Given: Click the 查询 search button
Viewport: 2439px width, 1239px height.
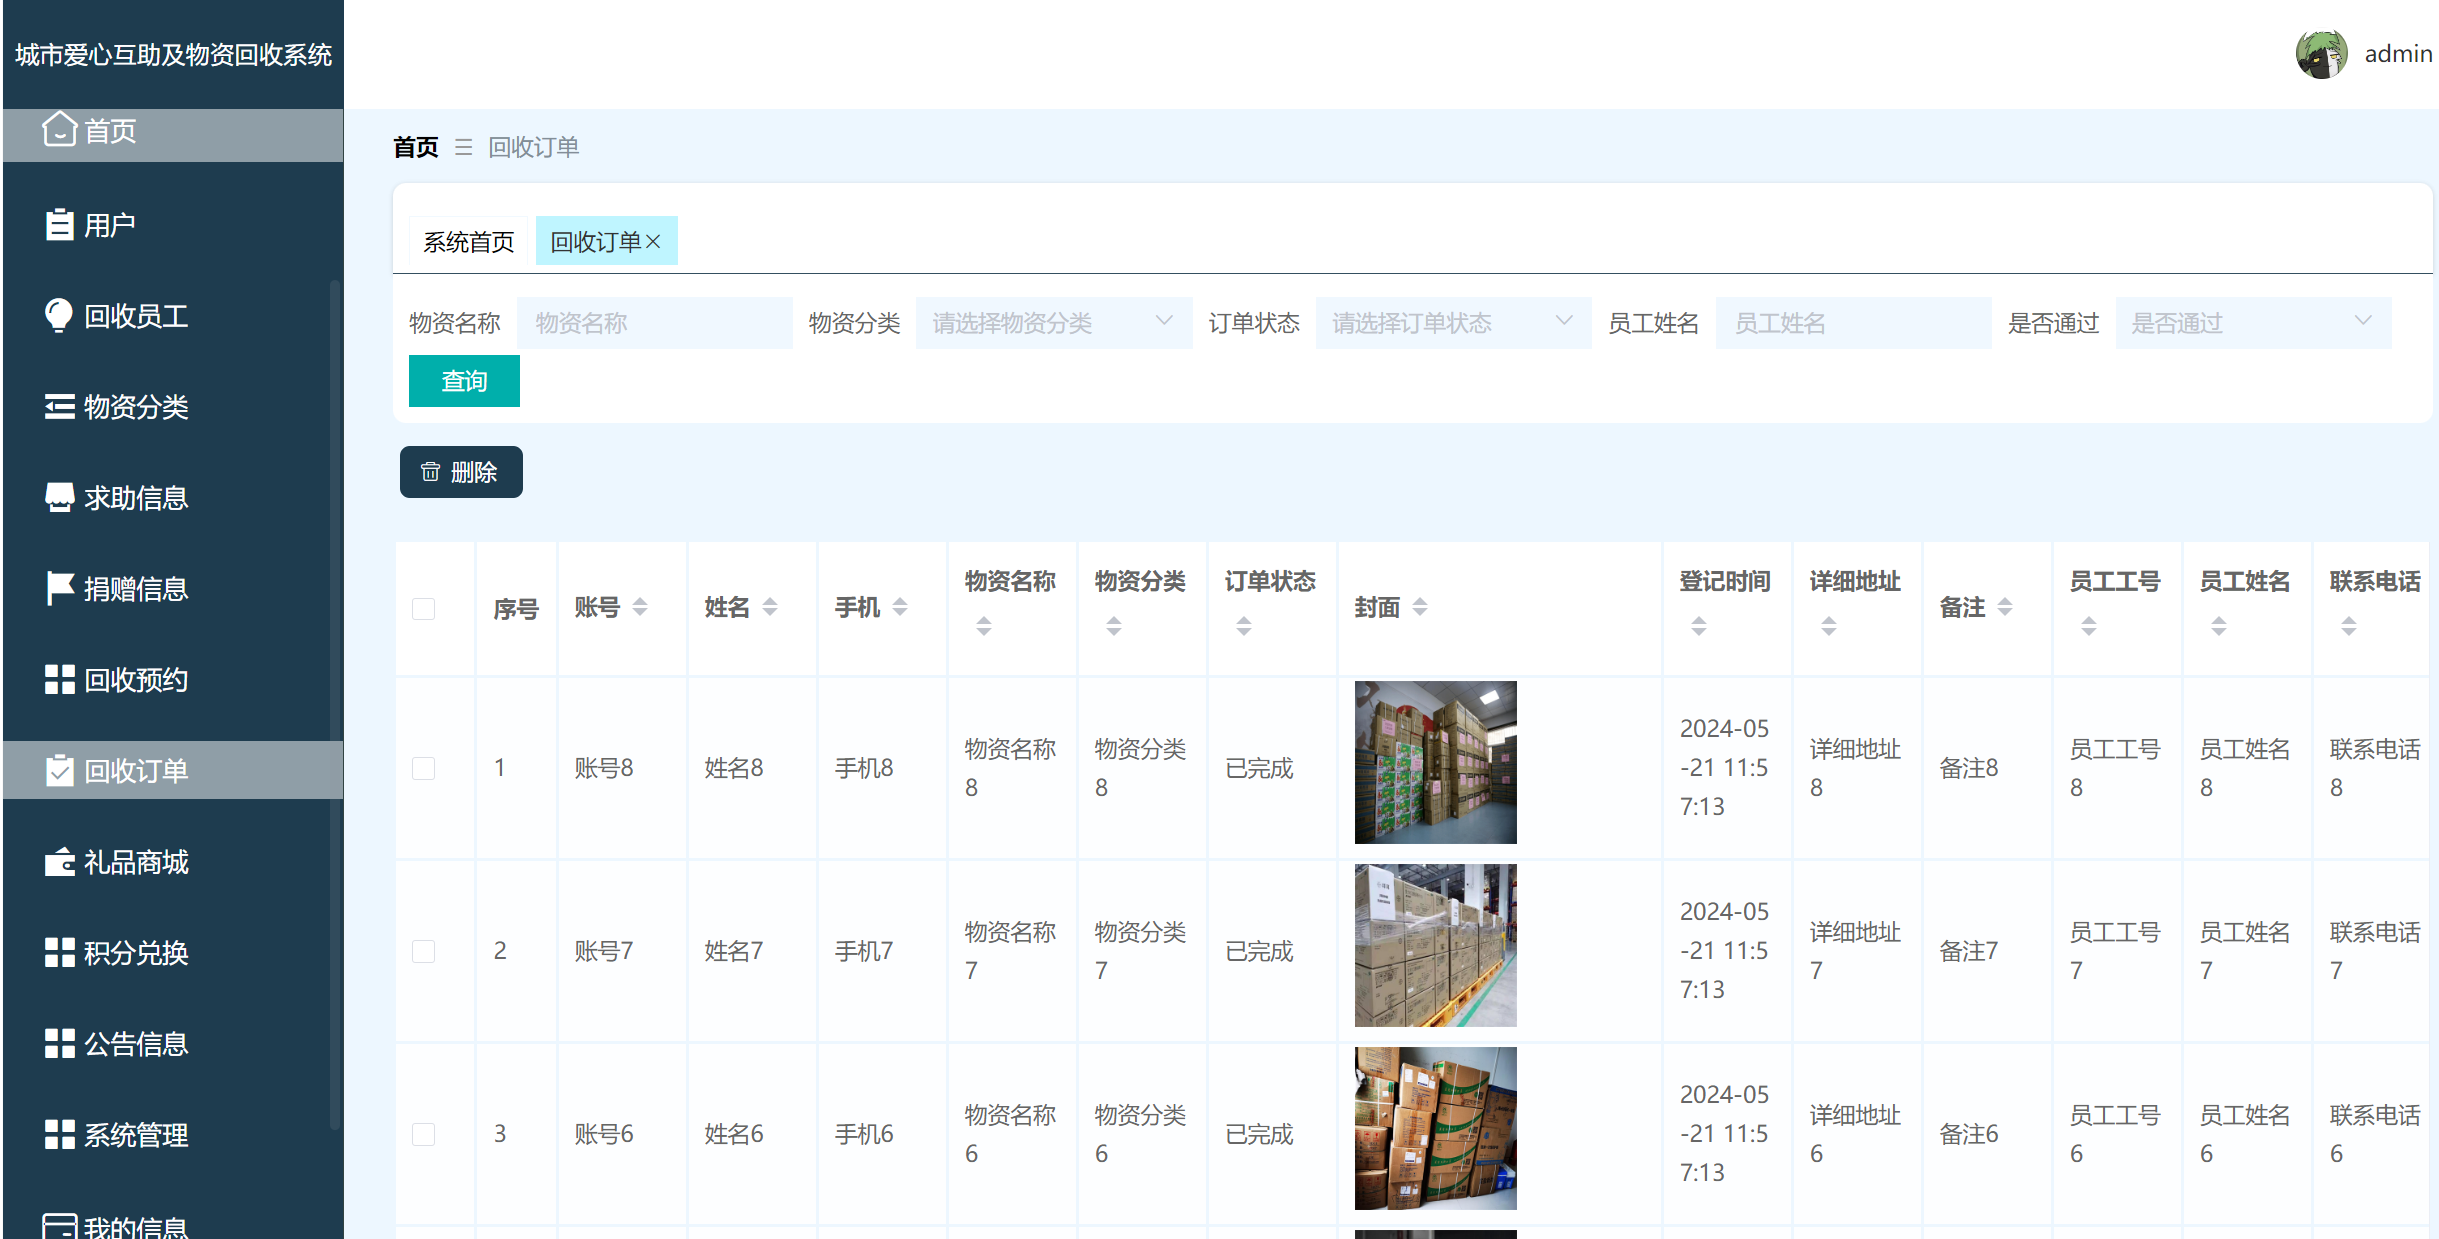Looking at the screenshot, I should 464,381.
